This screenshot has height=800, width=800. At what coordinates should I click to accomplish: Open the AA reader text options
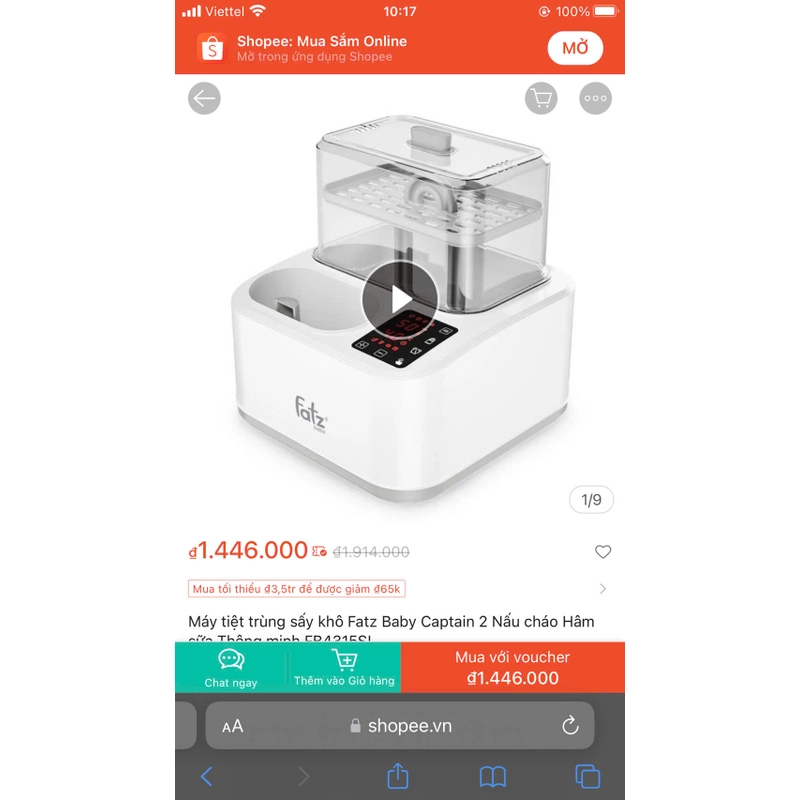[233, 726]
